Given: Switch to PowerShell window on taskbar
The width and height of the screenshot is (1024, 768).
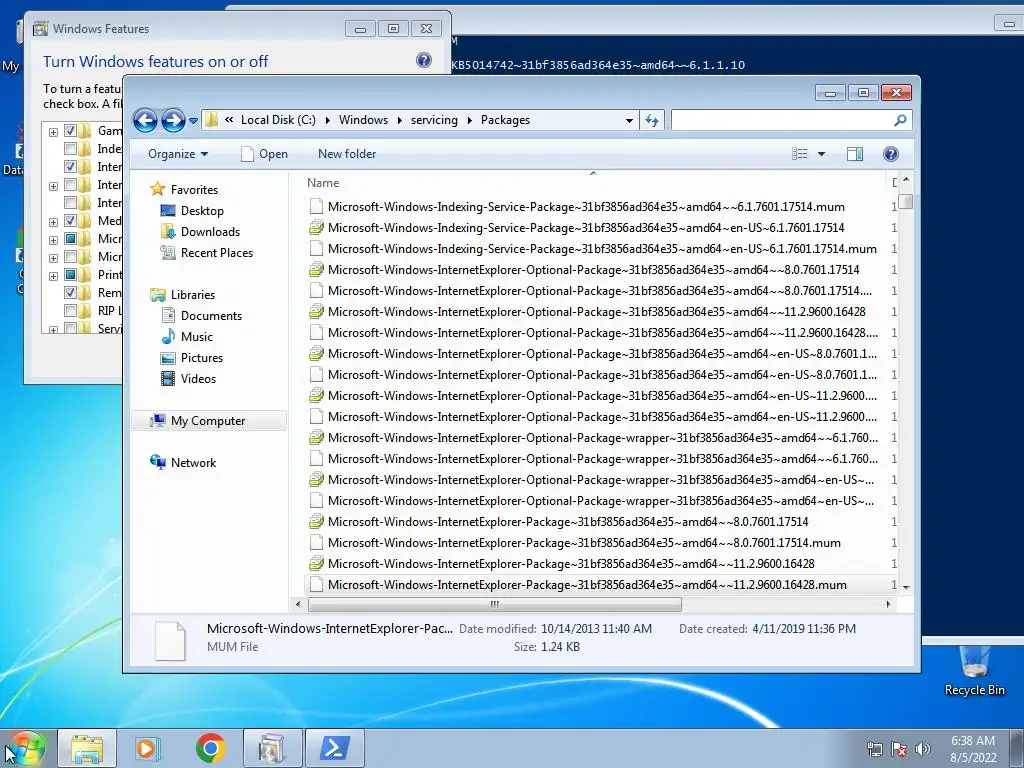Looking at the screenshot, I should [x=335, y=748].
